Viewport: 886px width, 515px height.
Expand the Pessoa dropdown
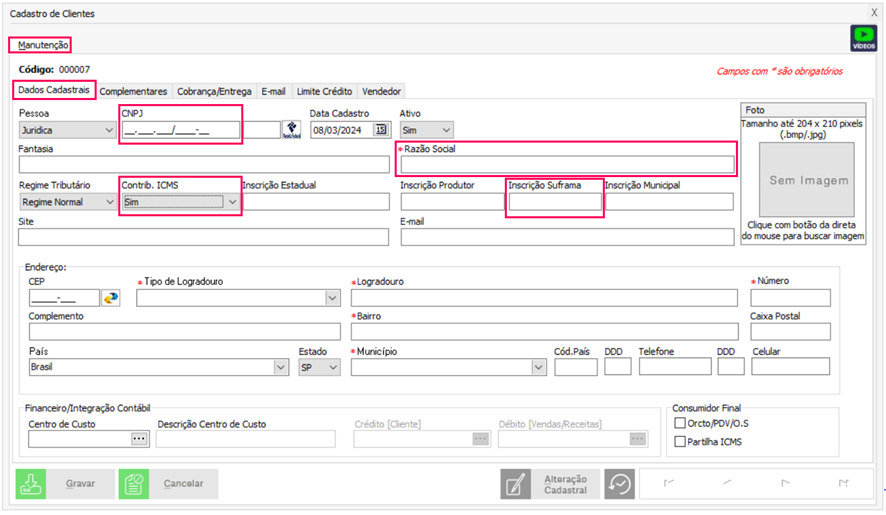tap(108, 130)
